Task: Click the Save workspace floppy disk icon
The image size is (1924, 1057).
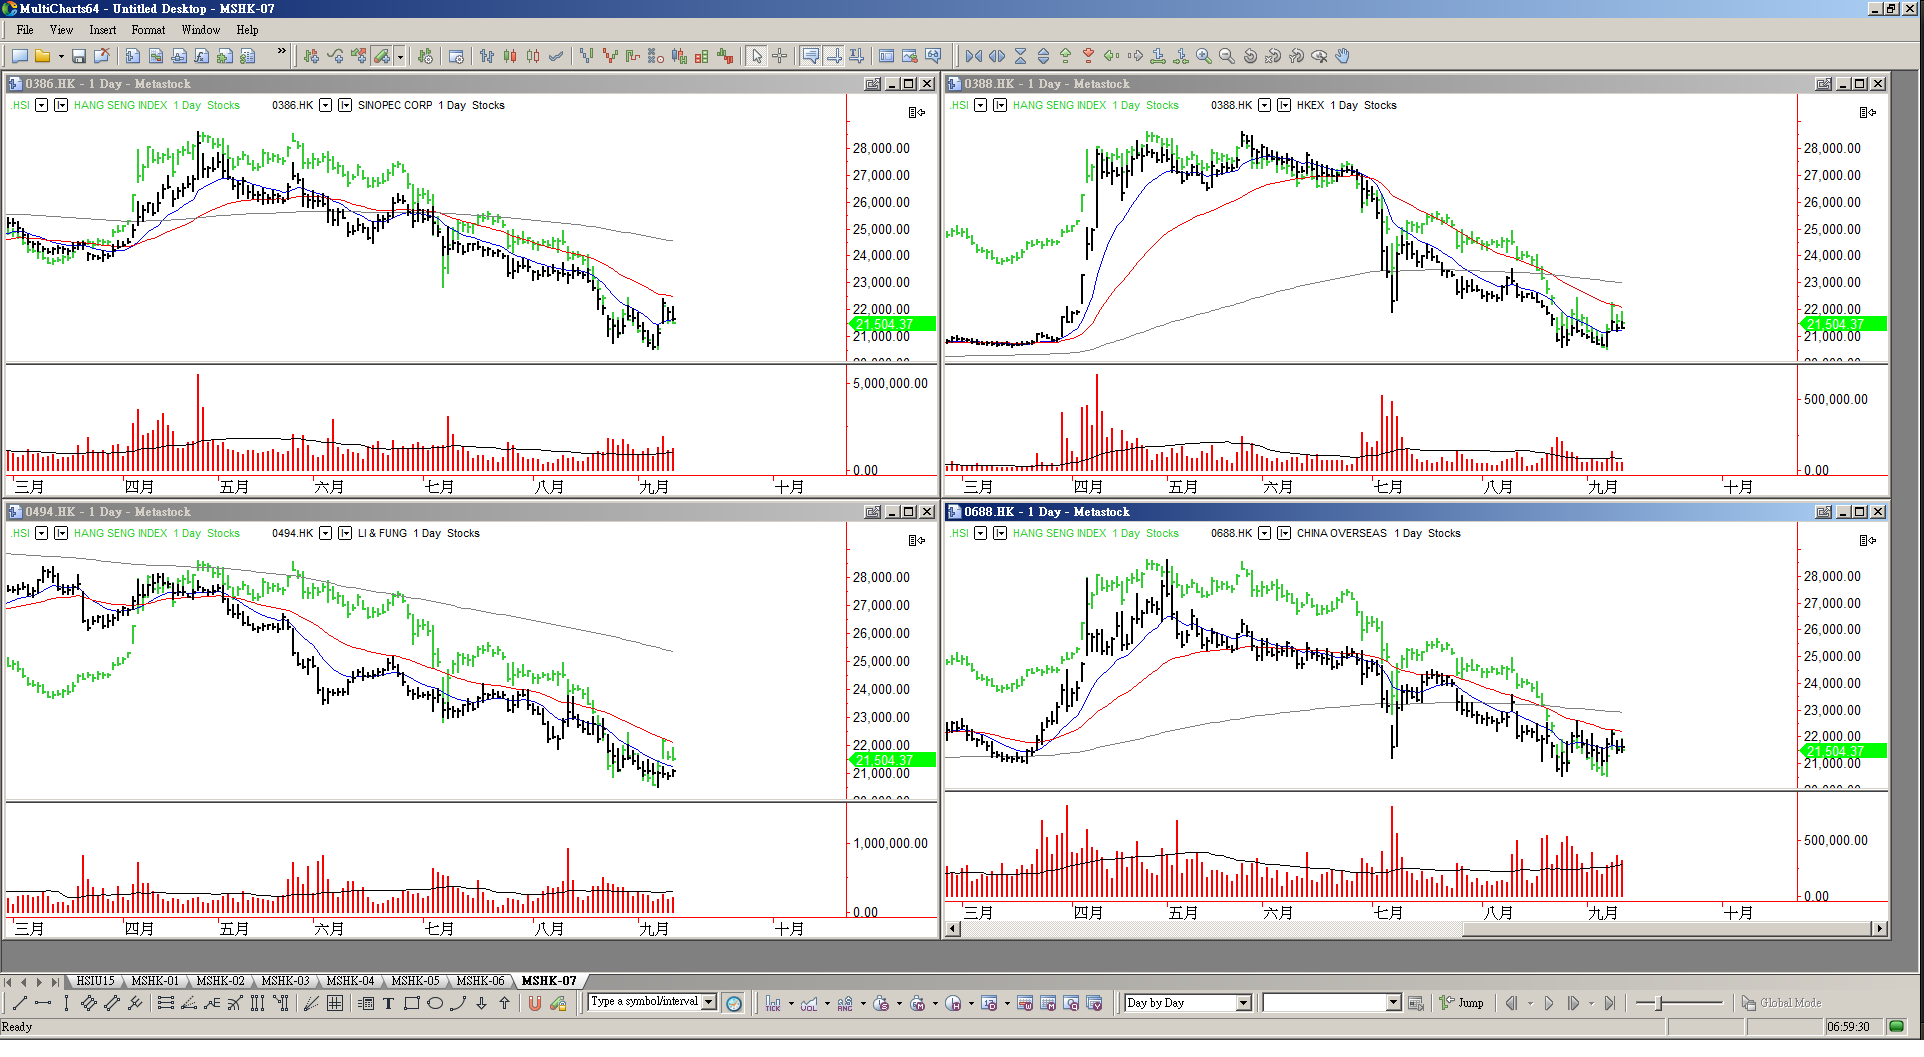Action: (x=79, y=56)
